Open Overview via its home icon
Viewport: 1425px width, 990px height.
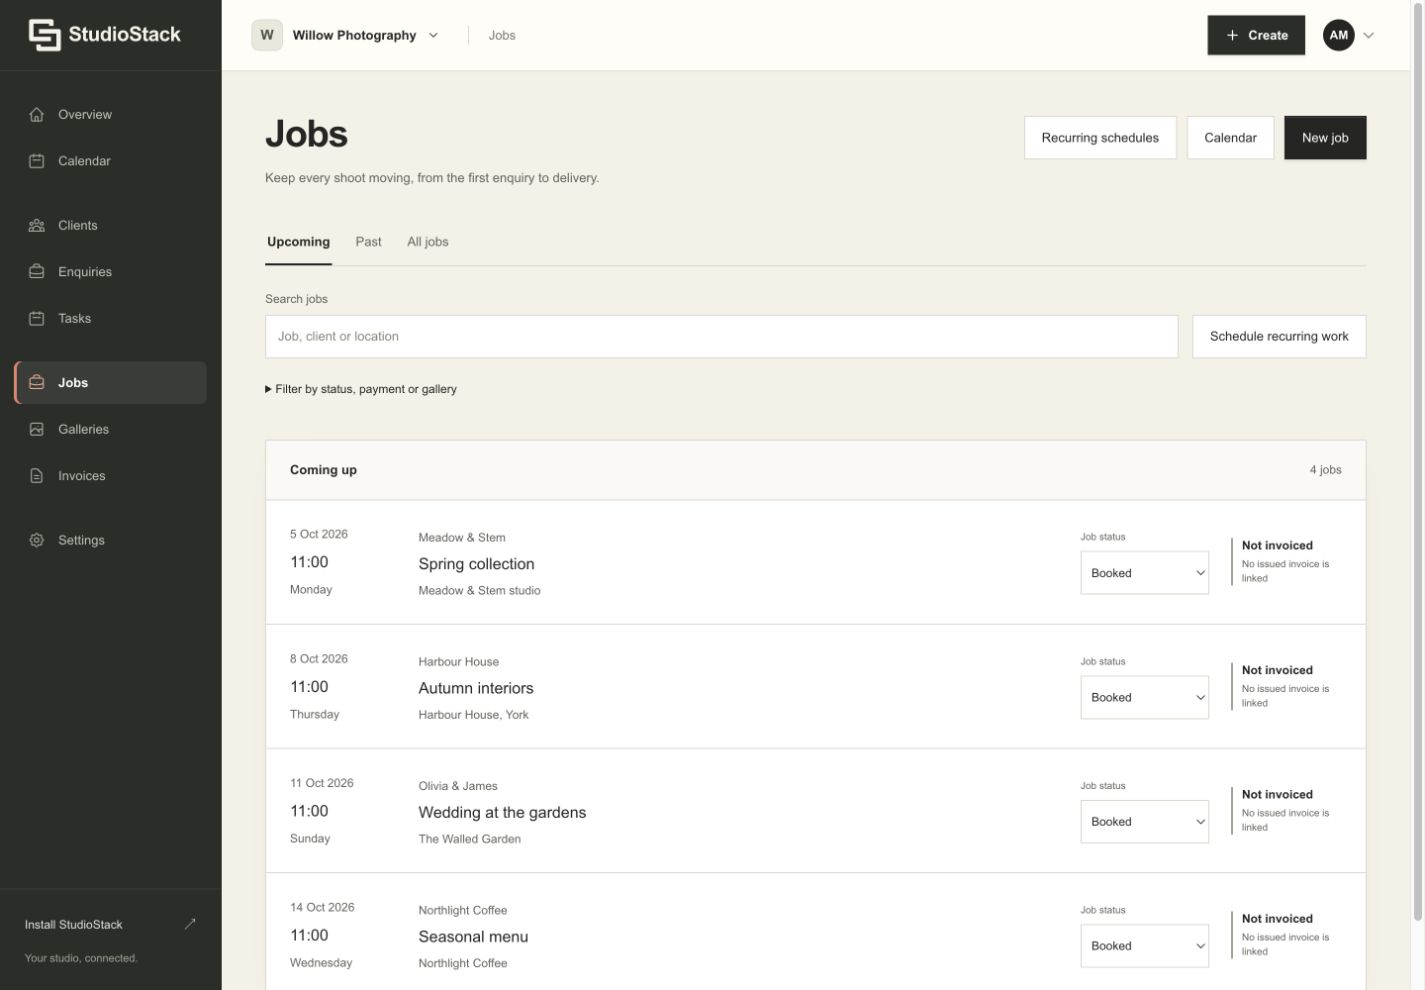(37, 114)
